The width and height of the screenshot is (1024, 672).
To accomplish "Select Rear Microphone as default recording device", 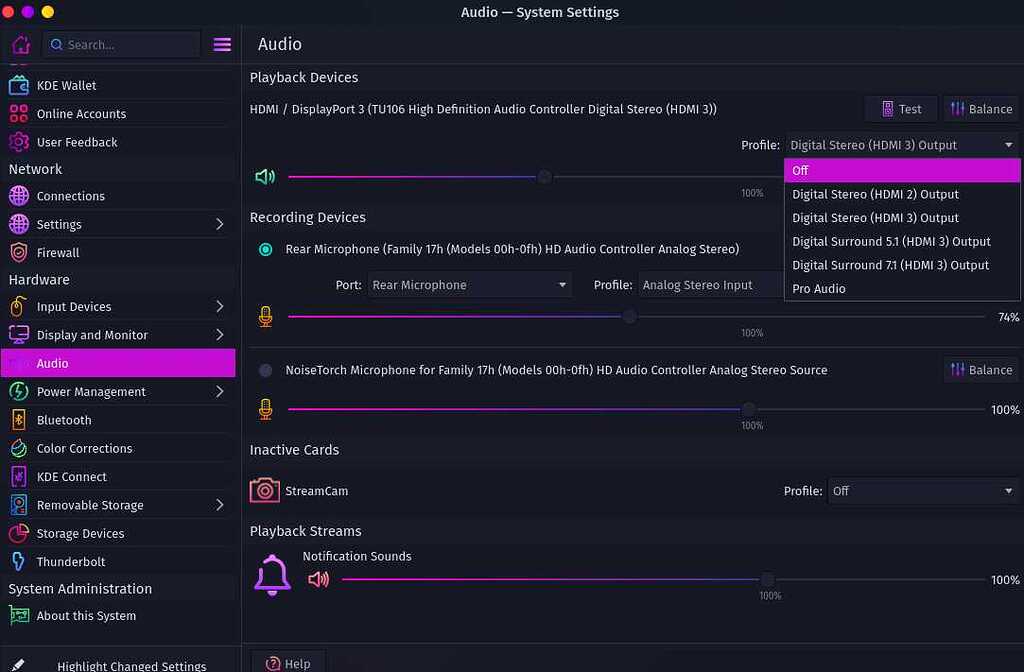I will pyautogui.click(x=266, y=249).
